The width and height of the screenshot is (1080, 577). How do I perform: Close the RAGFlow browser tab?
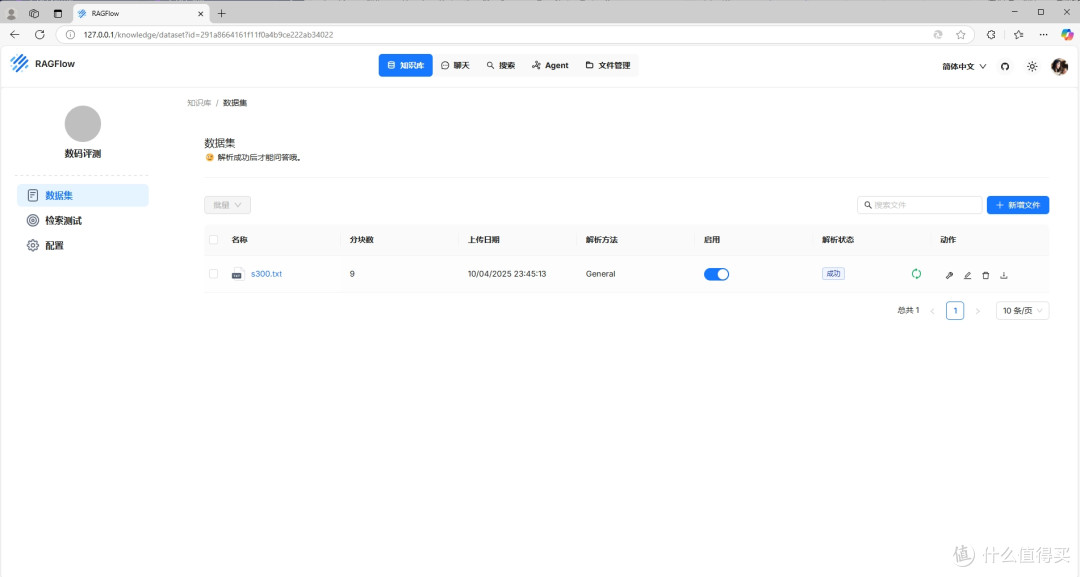click(200, 13)
